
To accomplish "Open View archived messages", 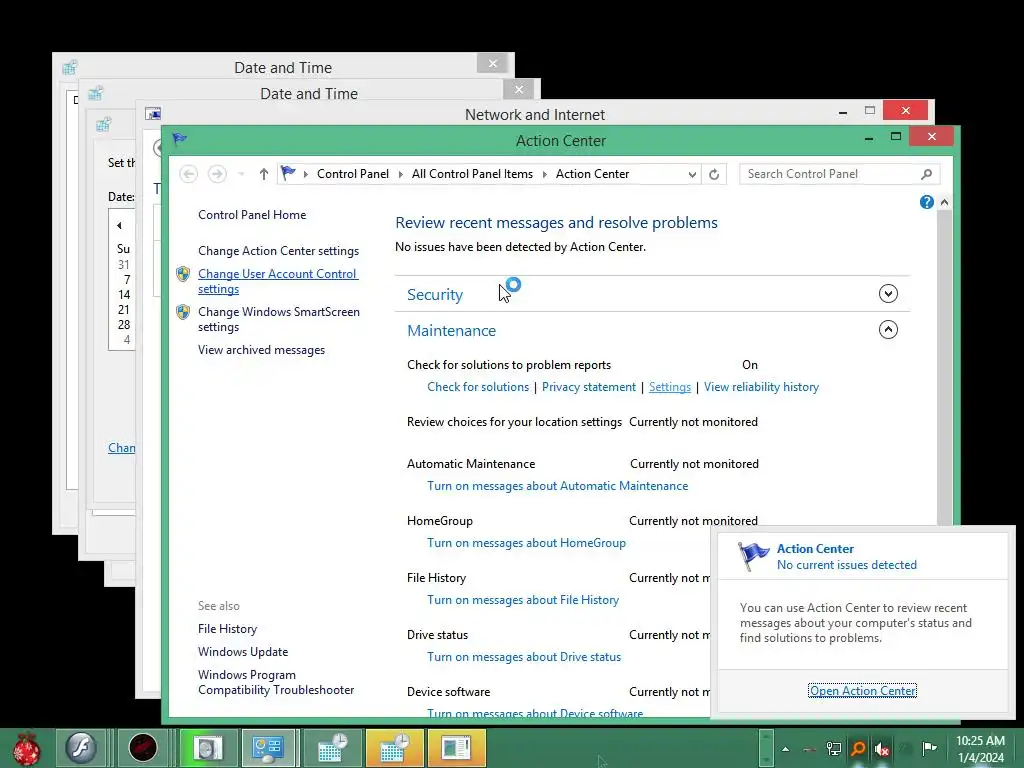I will [x=261, y=350].
